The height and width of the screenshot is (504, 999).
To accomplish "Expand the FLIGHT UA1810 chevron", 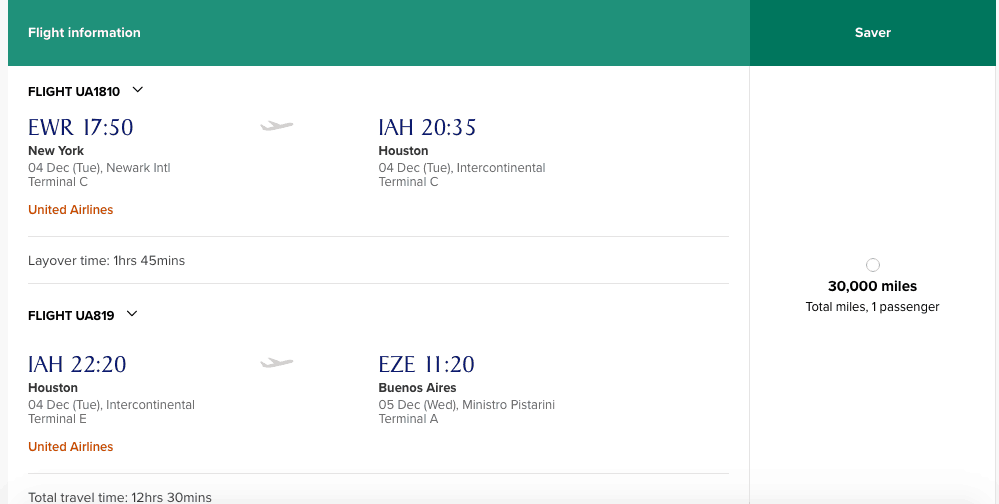I will click(138, 90).
